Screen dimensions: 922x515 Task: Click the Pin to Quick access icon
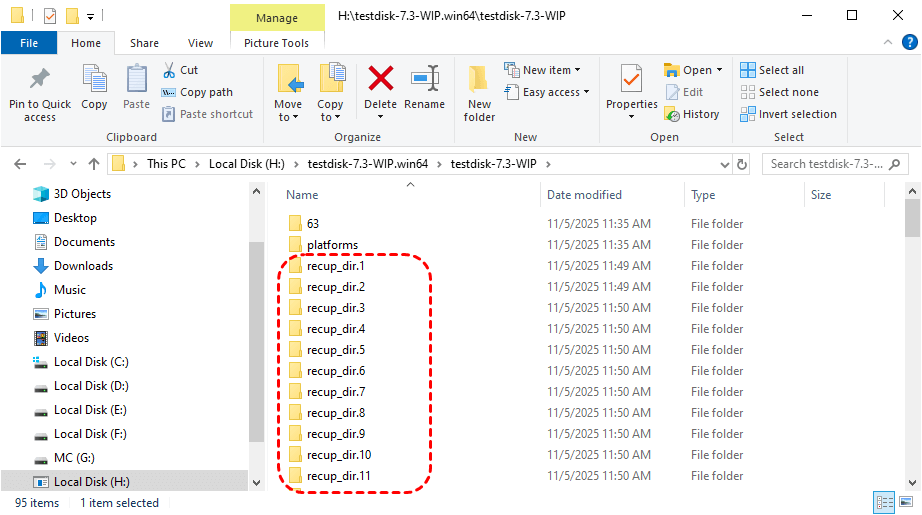(40, 80)
